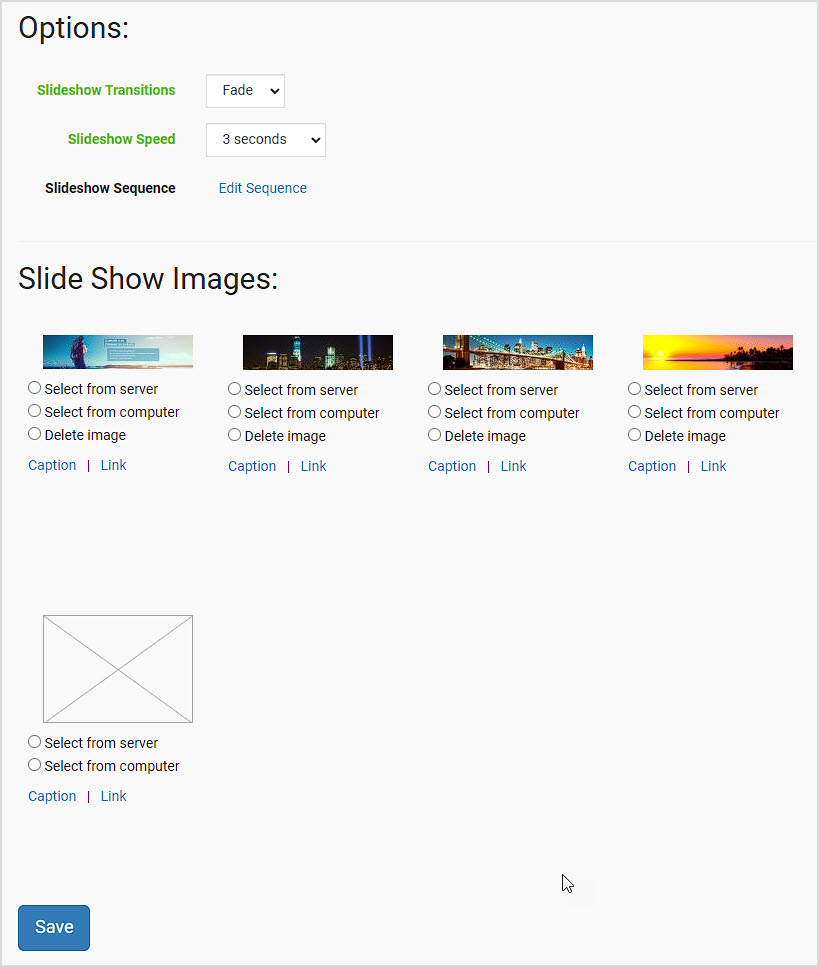Click the first slideshow image thumbnail
Viewport: 819px width, 967px height.
(117, 351)
